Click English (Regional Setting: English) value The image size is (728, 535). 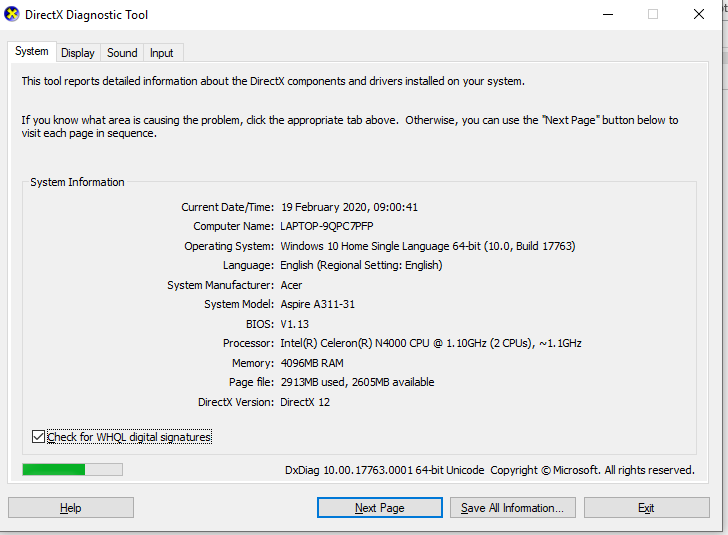[x=361, y=265]
